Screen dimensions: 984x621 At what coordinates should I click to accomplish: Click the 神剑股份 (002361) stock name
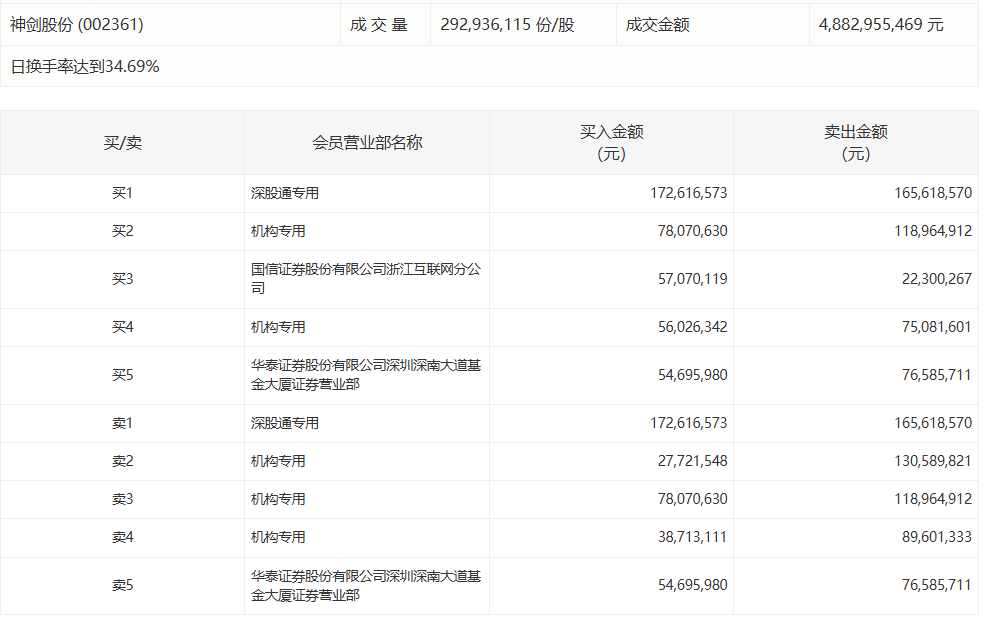(x=77, y=25)
